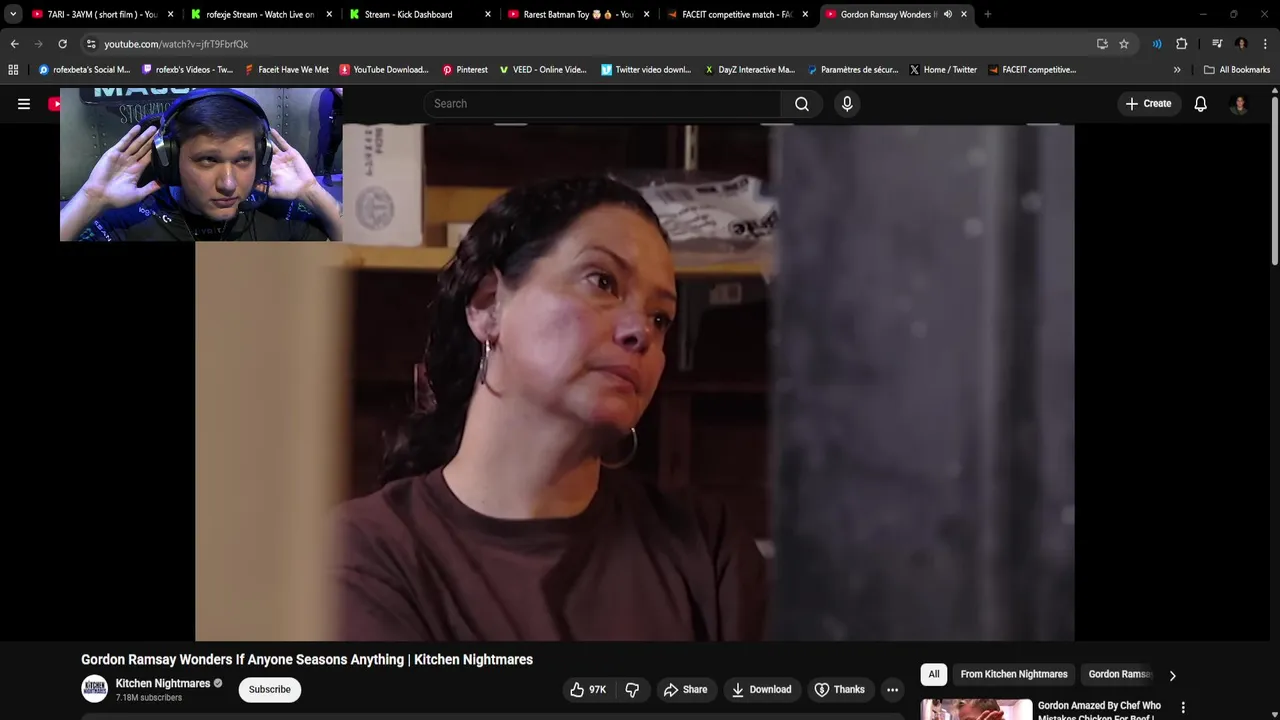Open FACEIT competitive... bookmark

pos(1032,70)
